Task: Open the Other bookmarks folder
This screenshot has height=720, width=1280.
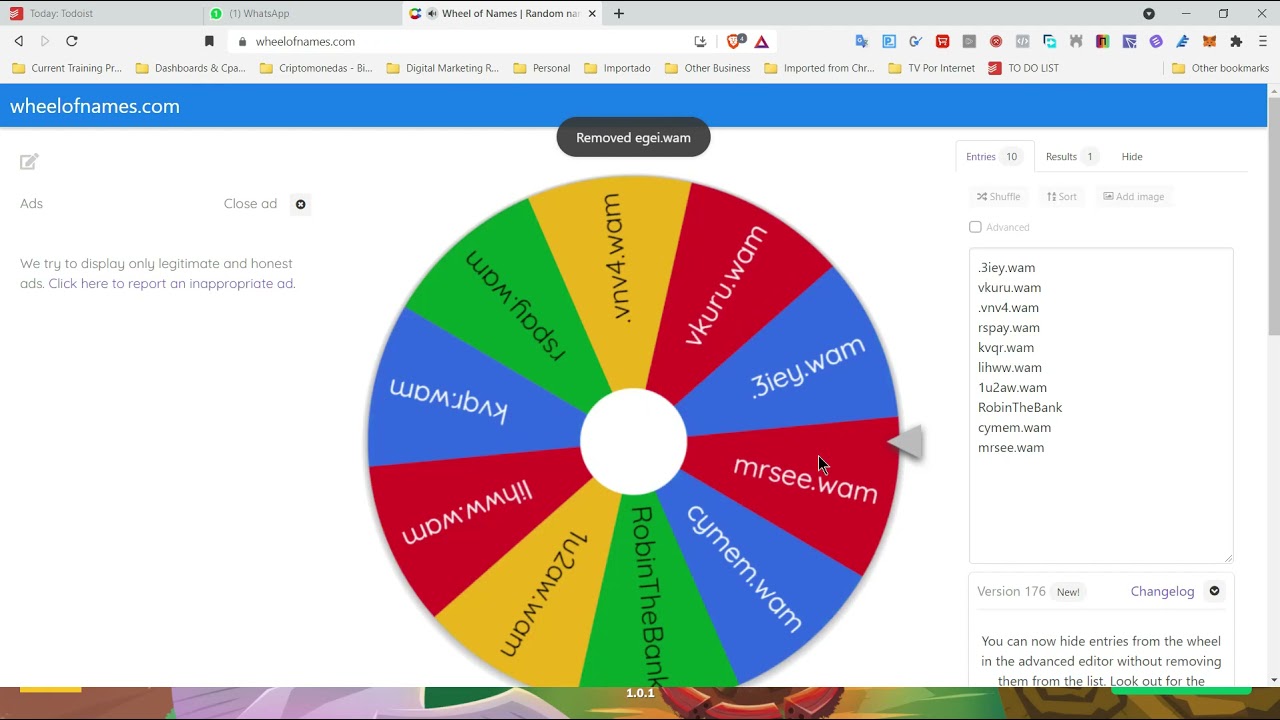Action: [x=1220, y=68]
